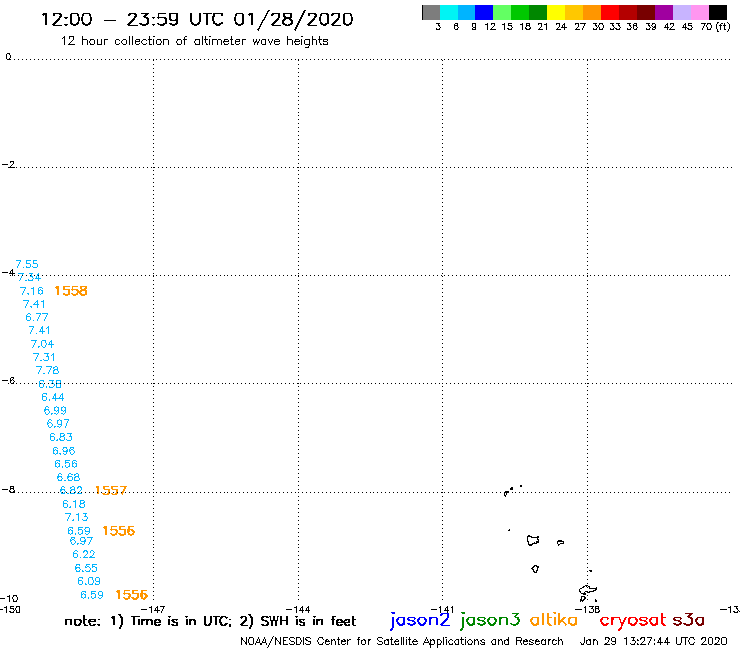Click the wave height value 6.77
The height and width of the screenshot is (650, 740).
point(37,317)
